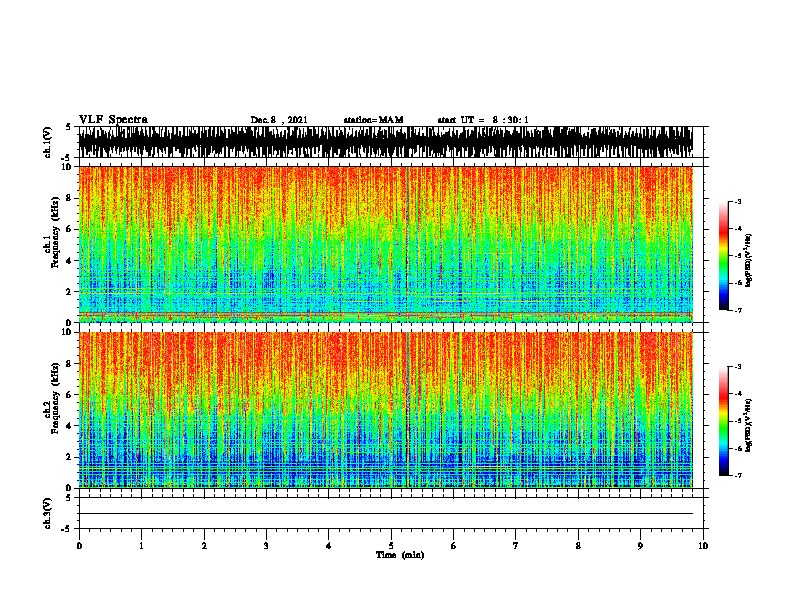Click the lower PSD colorbar beside ch.2
The image size is (792, 612).
click(x=724, y=421)
